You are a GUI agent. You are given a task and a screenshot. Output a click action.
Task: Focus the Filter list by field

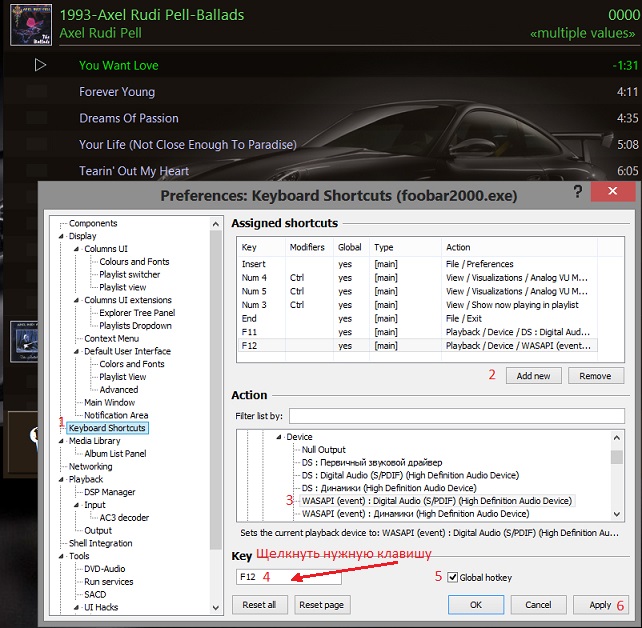pos(456,416)
